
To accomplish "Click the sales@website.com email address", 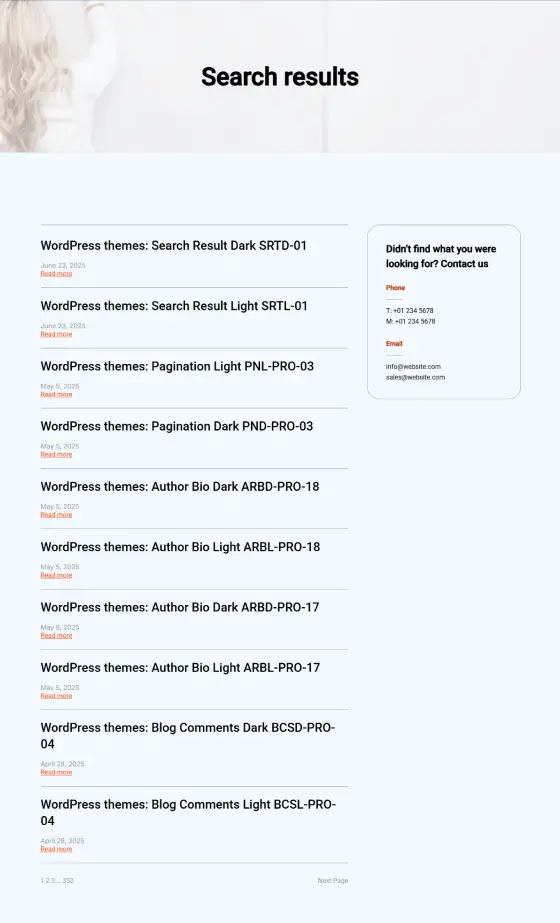I will 416,377.
